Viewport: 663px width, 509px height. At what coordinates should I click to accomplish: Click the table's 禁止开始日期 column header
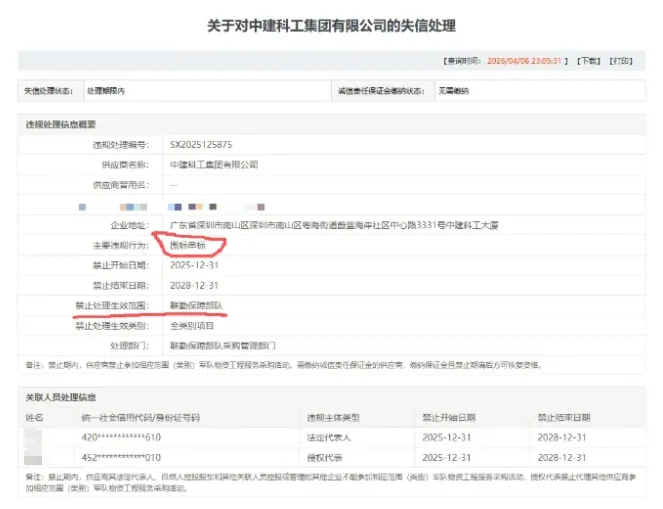click(449, 418)
